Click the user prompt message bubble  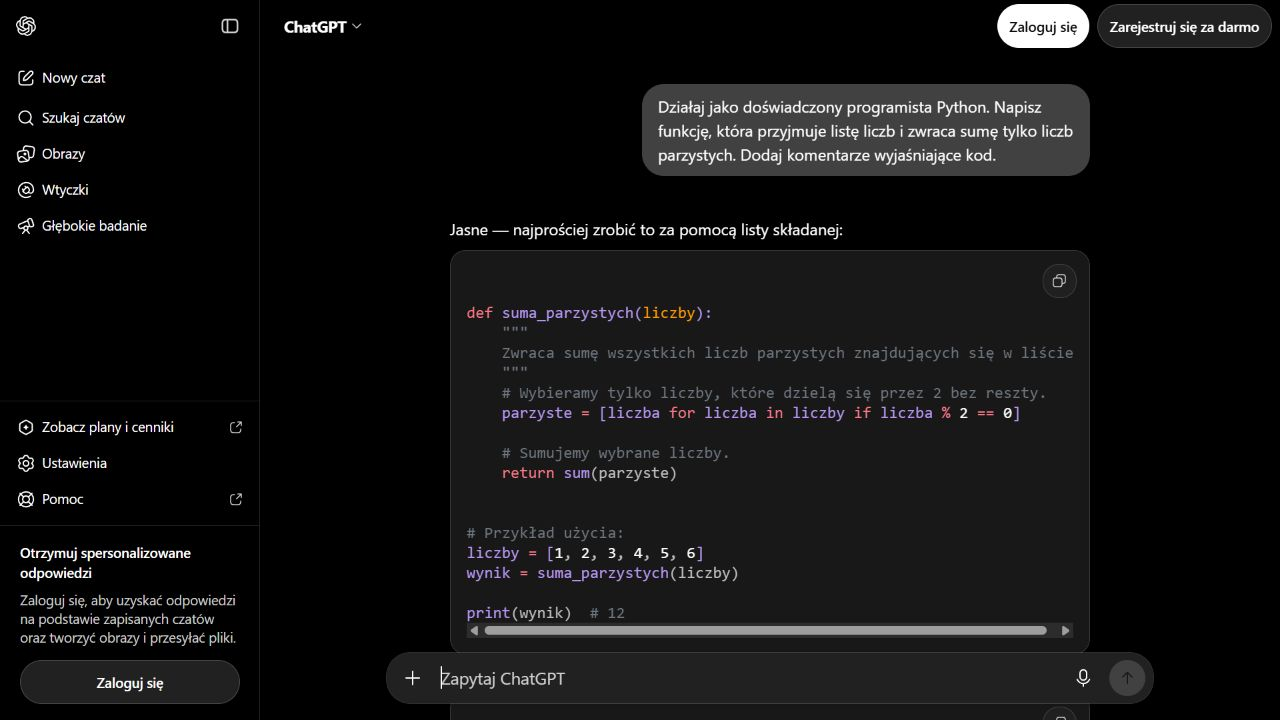(865, 130)
